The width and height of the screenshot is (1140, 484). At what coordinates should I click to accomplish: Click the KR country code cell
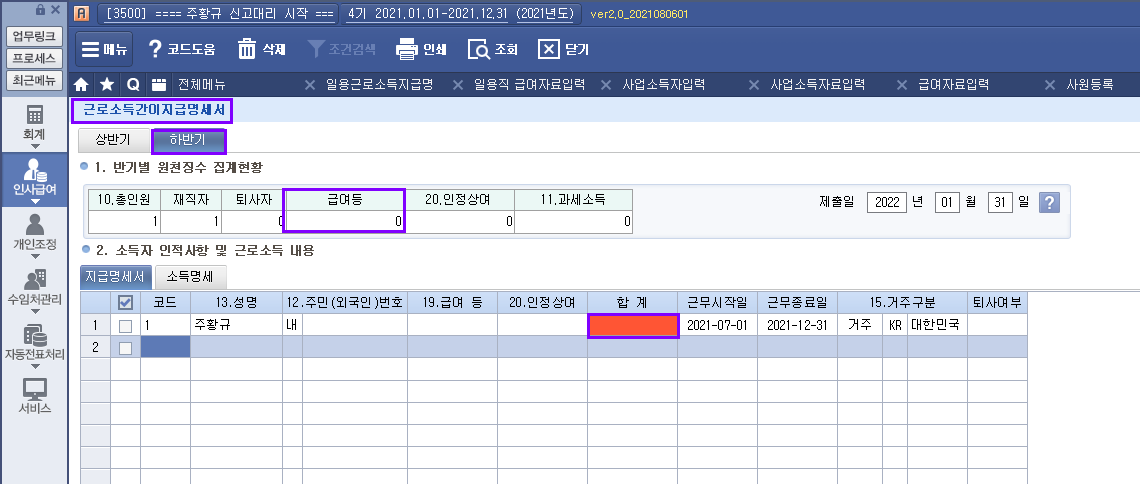(894, 325)
